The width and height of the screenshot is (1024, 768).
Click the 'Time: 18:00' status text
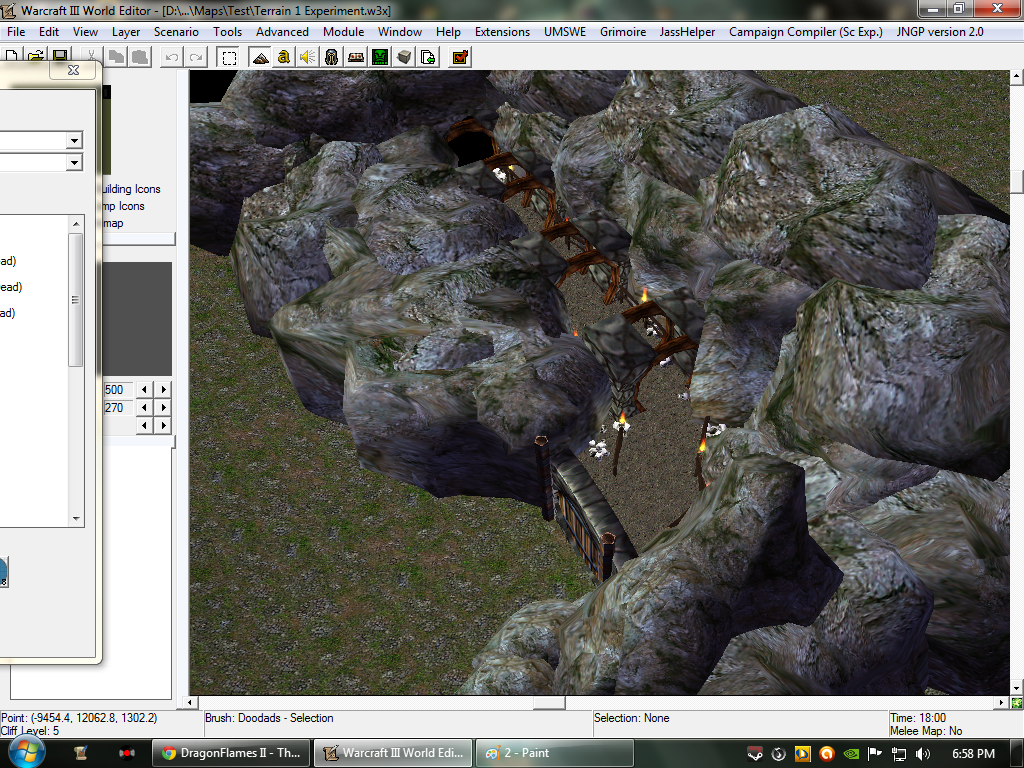tap(918, 718)
